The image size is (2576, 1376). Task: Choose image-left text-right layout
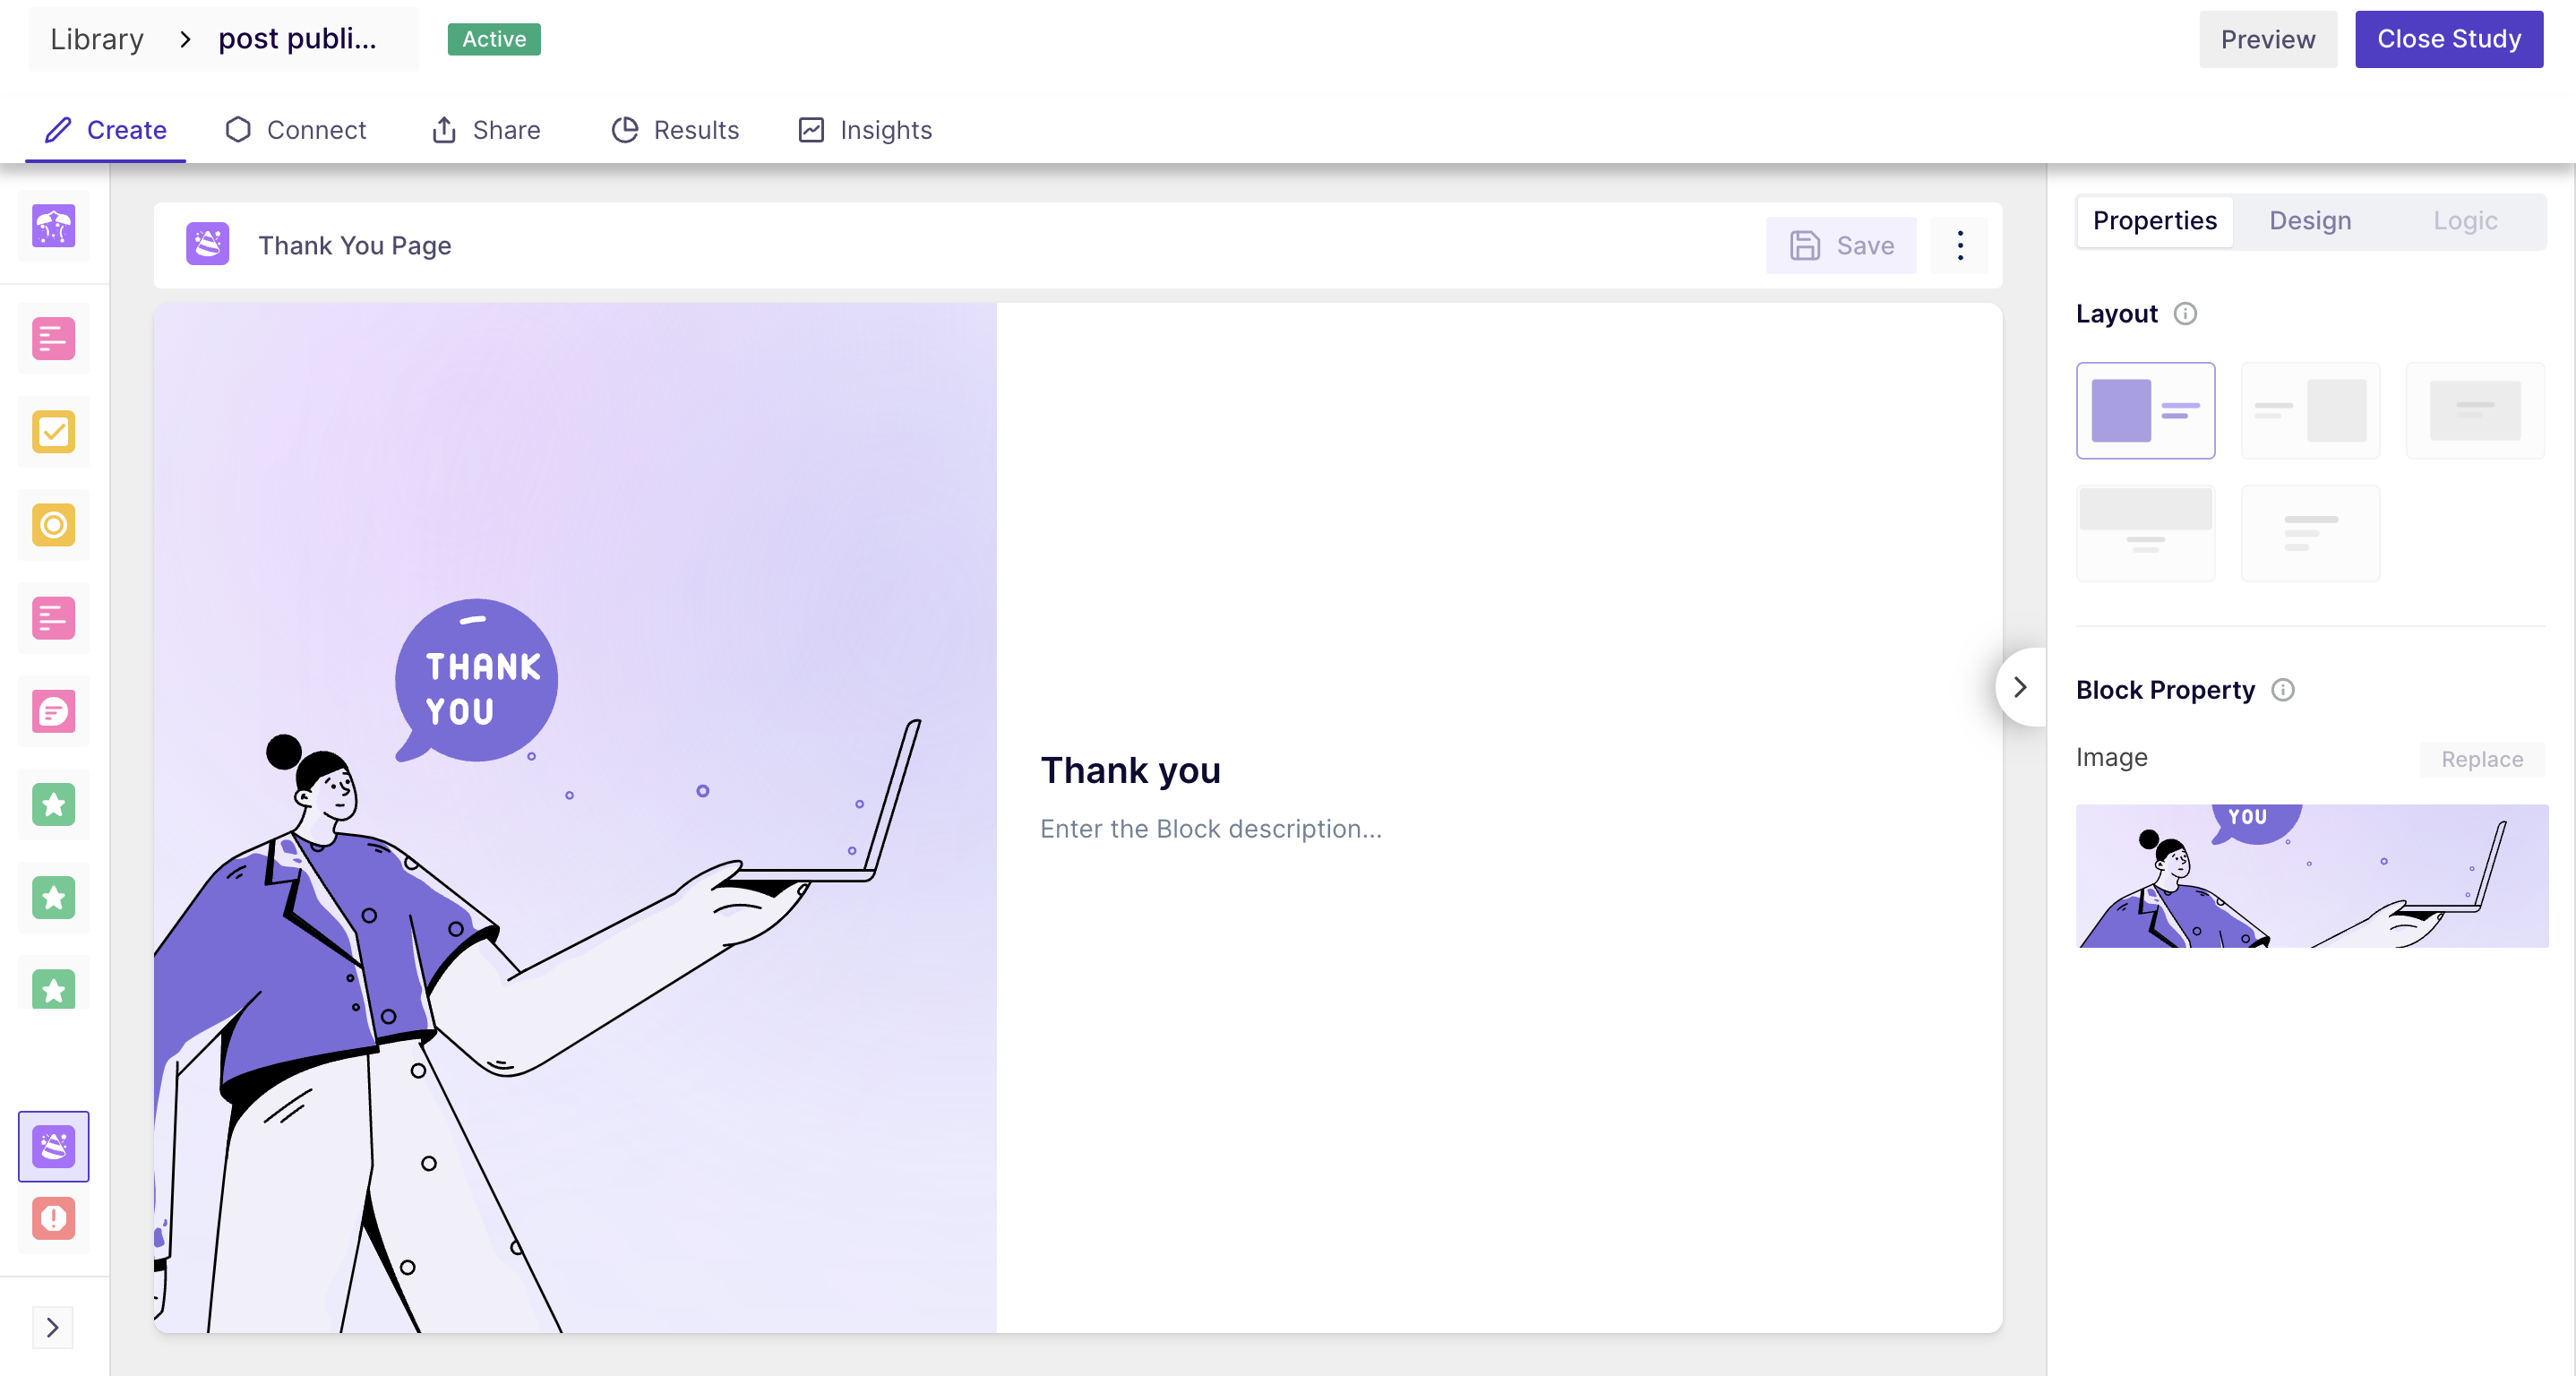[x=2145, y=411]
